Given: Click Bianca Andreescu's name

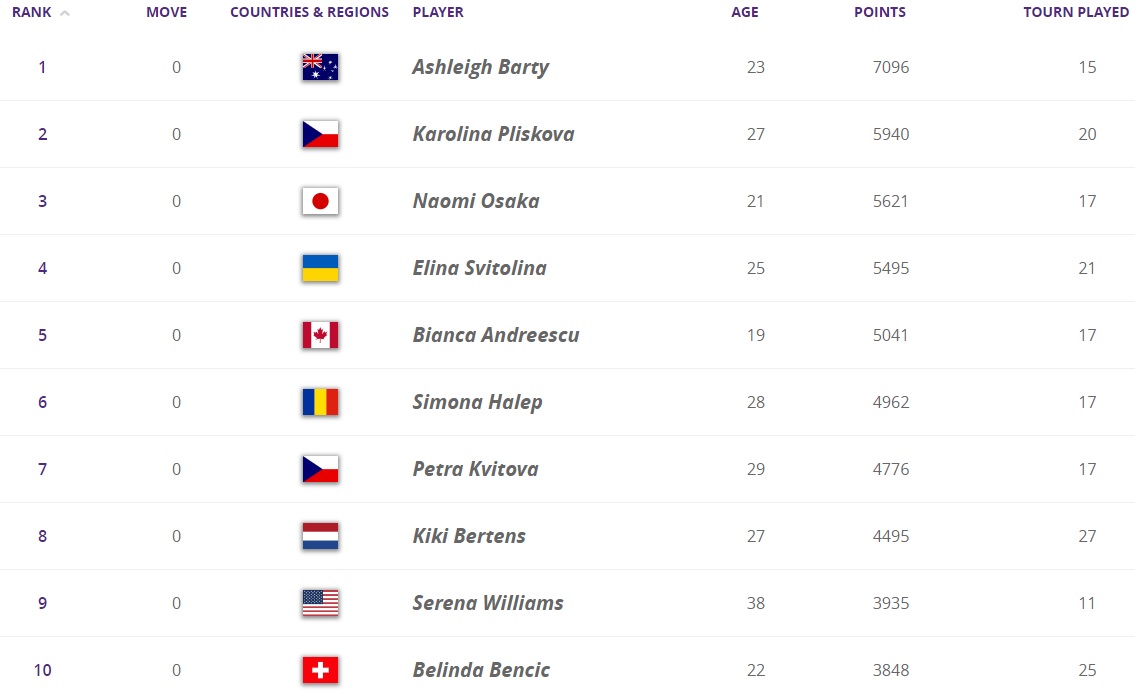Looking at the screenshot, I should [x=496, y=335].
